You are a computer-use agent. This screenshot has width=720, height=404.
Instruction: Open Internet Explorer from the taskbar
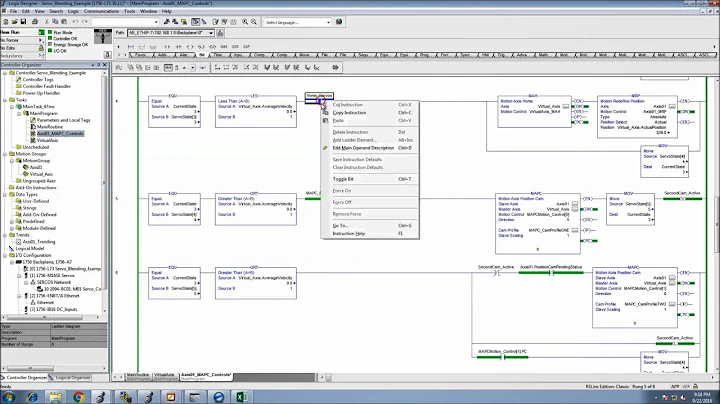tap(32, 397)
